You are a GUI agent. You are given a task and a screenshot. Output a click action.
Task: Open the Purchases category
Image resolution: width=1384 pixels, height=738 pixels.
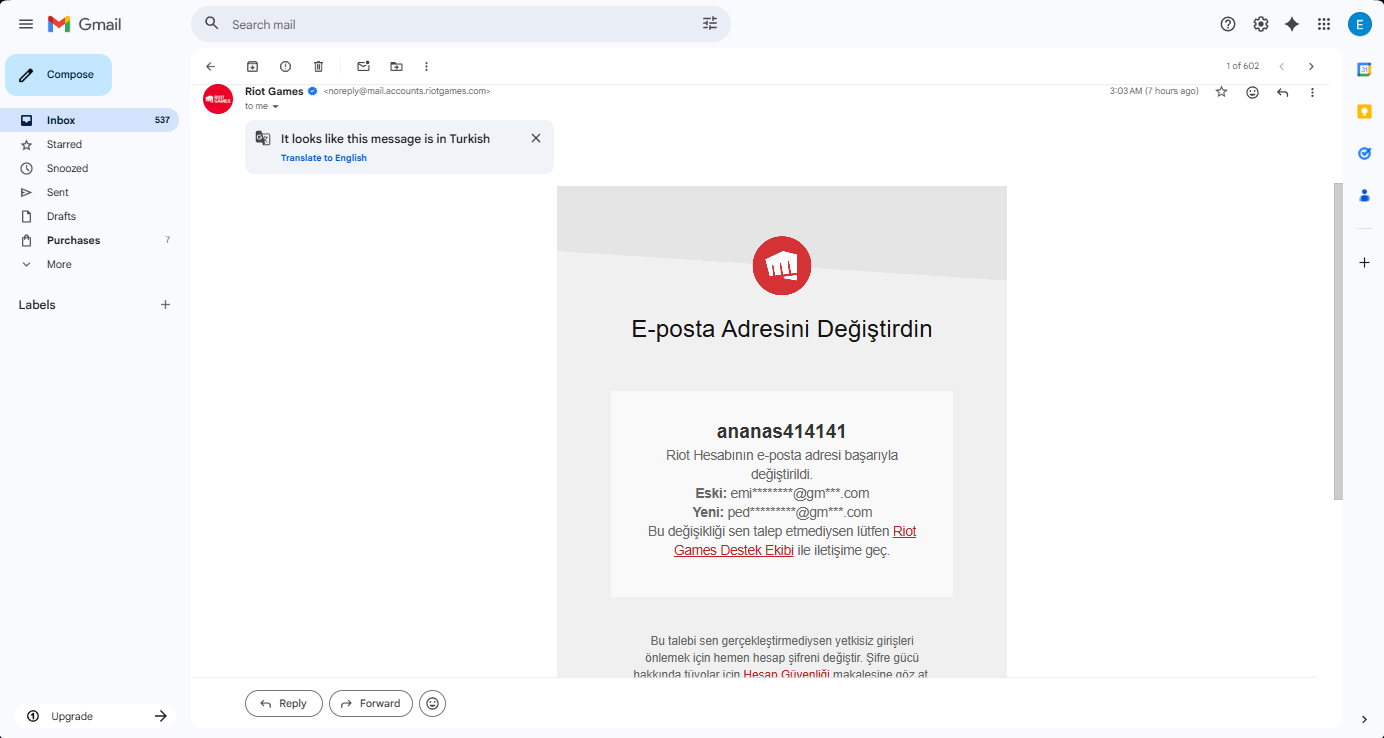click(91, 240)
